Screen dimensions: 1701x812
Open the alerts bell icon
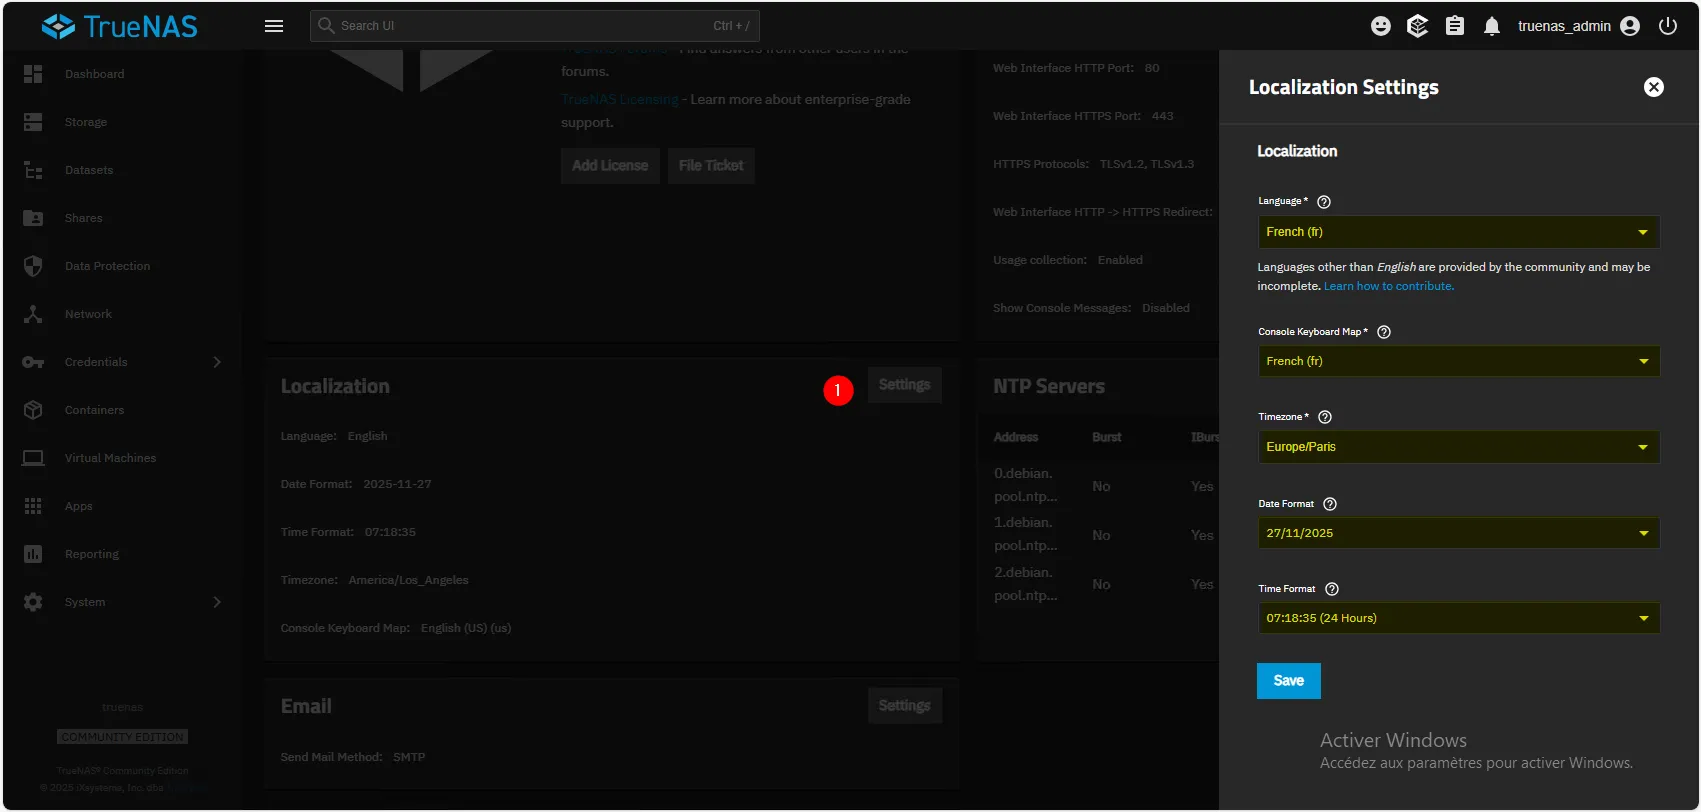[1492, 26]
